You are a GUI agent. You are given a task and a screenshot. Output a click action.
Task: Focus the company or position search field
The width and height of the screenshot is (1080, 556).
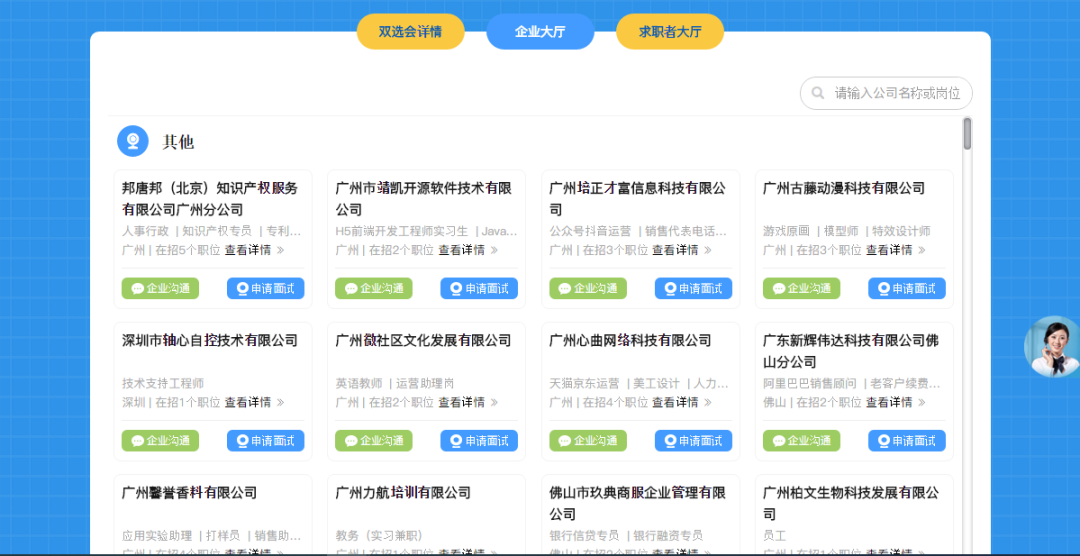(896, 93)
